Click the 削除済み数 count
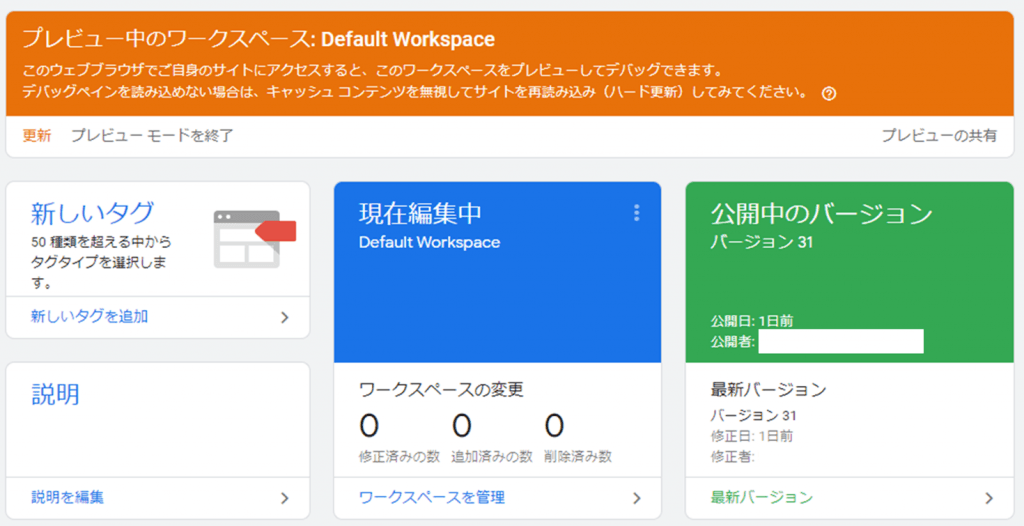This screenshot has height=526, width=1024. 554,427
